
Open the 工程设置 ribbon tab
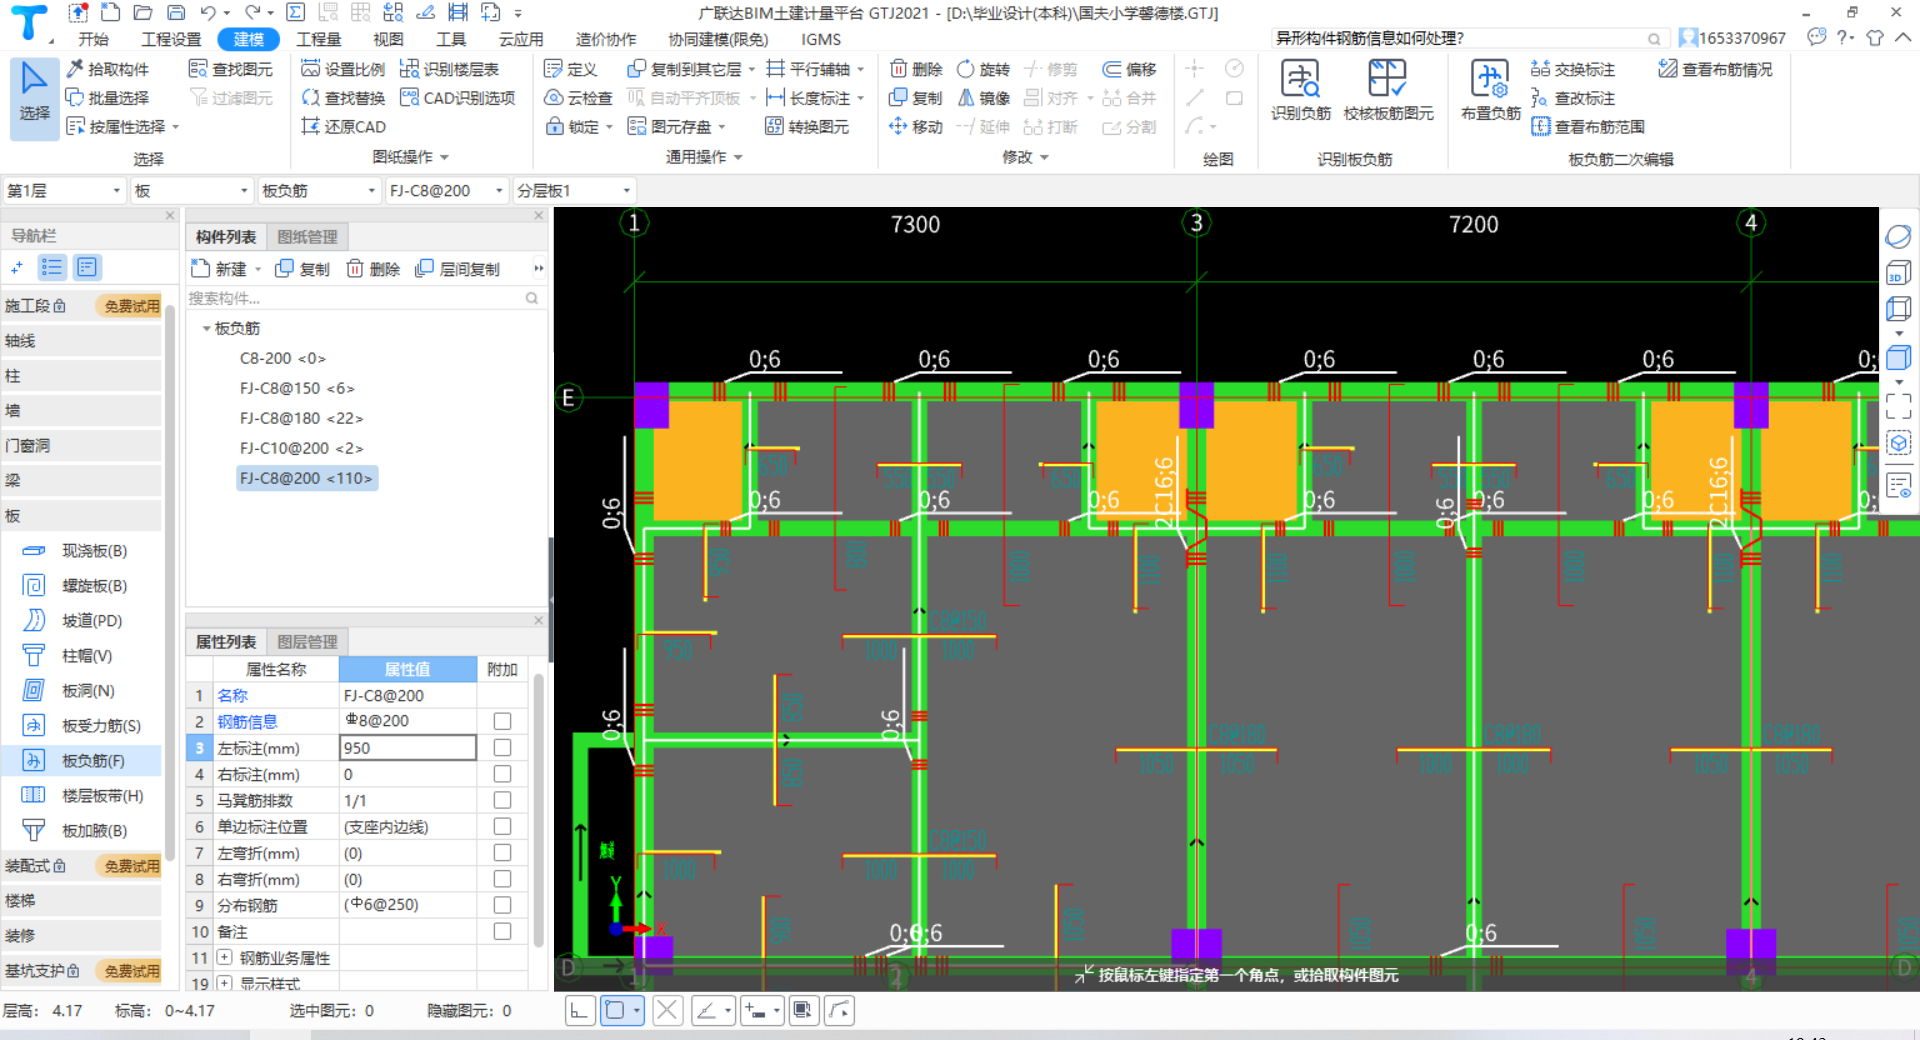click(171, 39)
